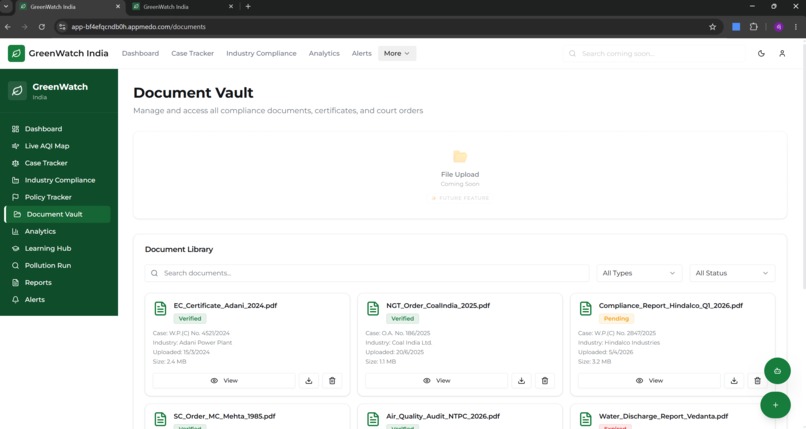Click the browser address bar URL

(138, 27)
